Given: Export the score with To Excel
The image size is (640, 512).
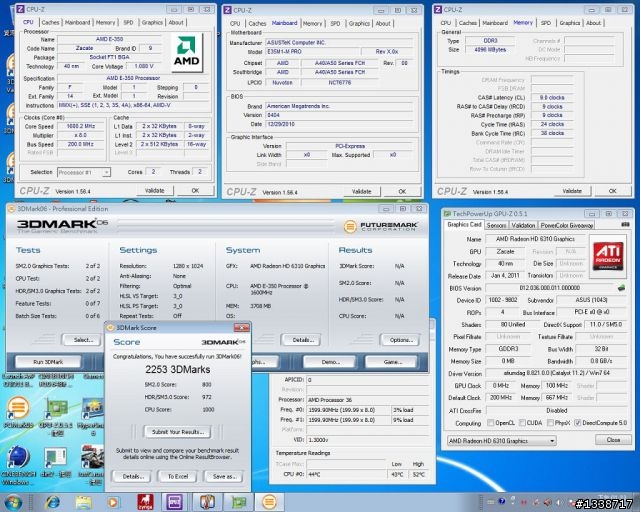Looking at the screenshot, I should click(178, 476).
